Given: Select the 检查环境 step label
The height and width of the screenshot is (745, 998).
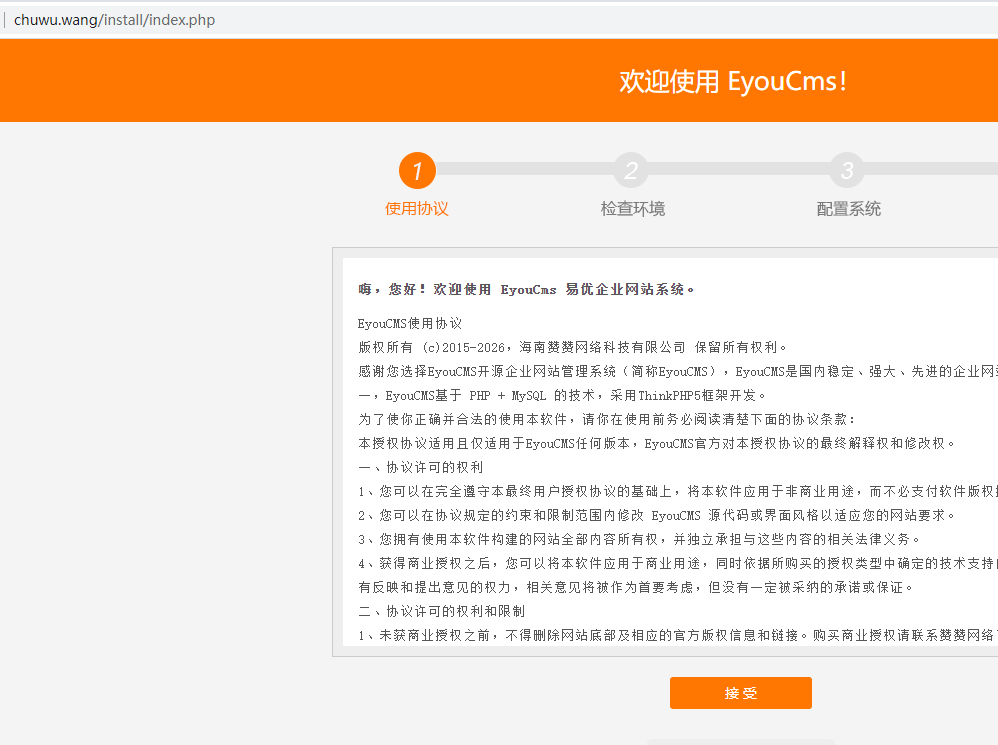Looking at the screenshot, I should (632, 209).
